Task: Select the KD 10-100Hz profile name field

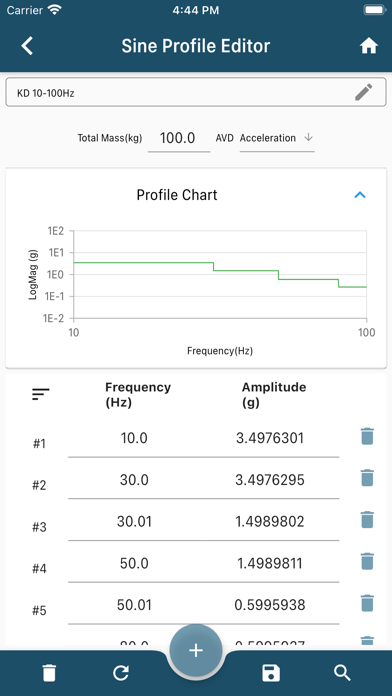Action: pyautogui.click(x=196, y=92)
